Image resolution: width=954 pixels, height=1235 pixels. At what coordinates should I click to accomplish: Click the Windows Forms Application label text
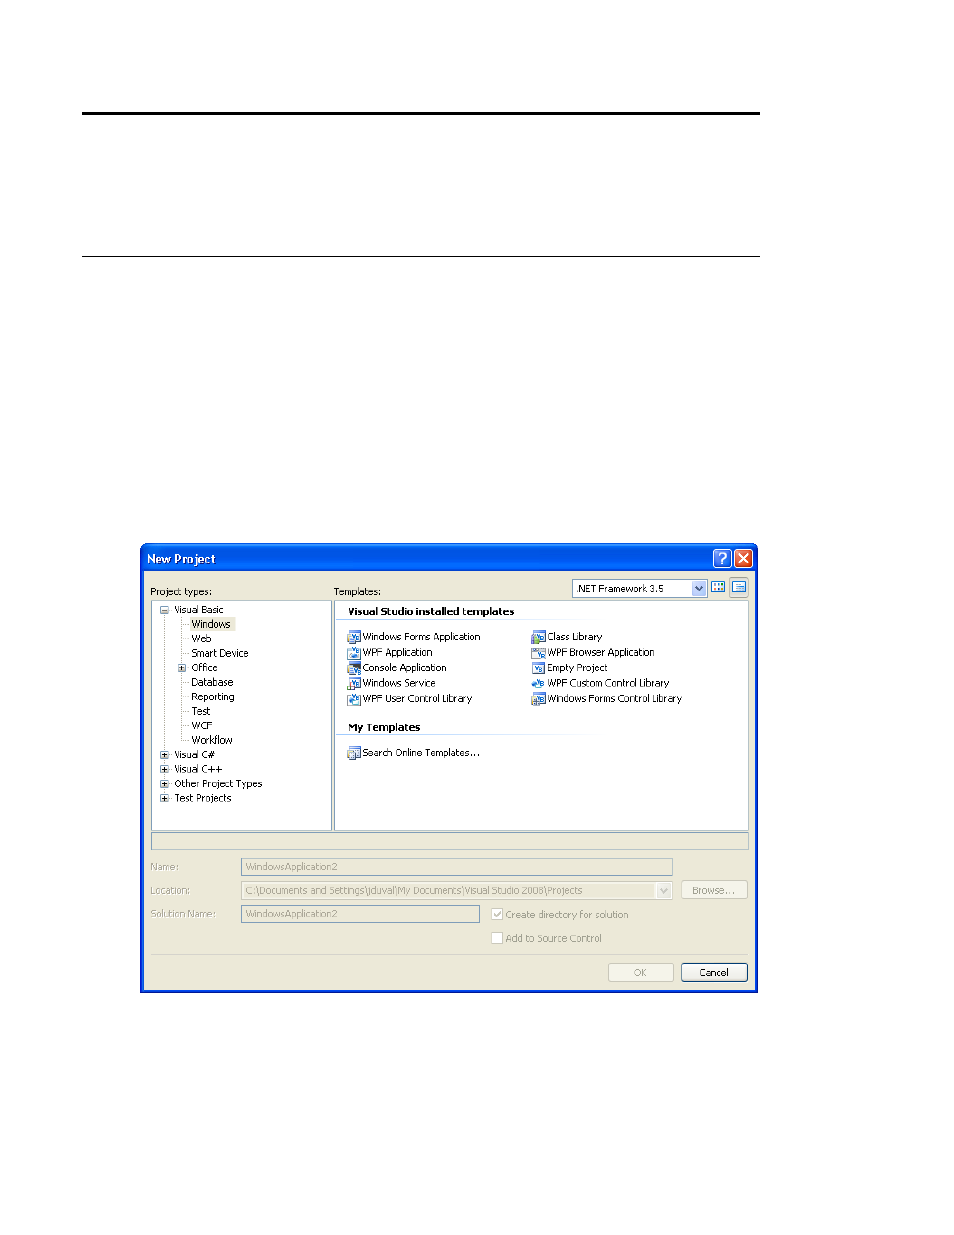(x=421, y=637)
